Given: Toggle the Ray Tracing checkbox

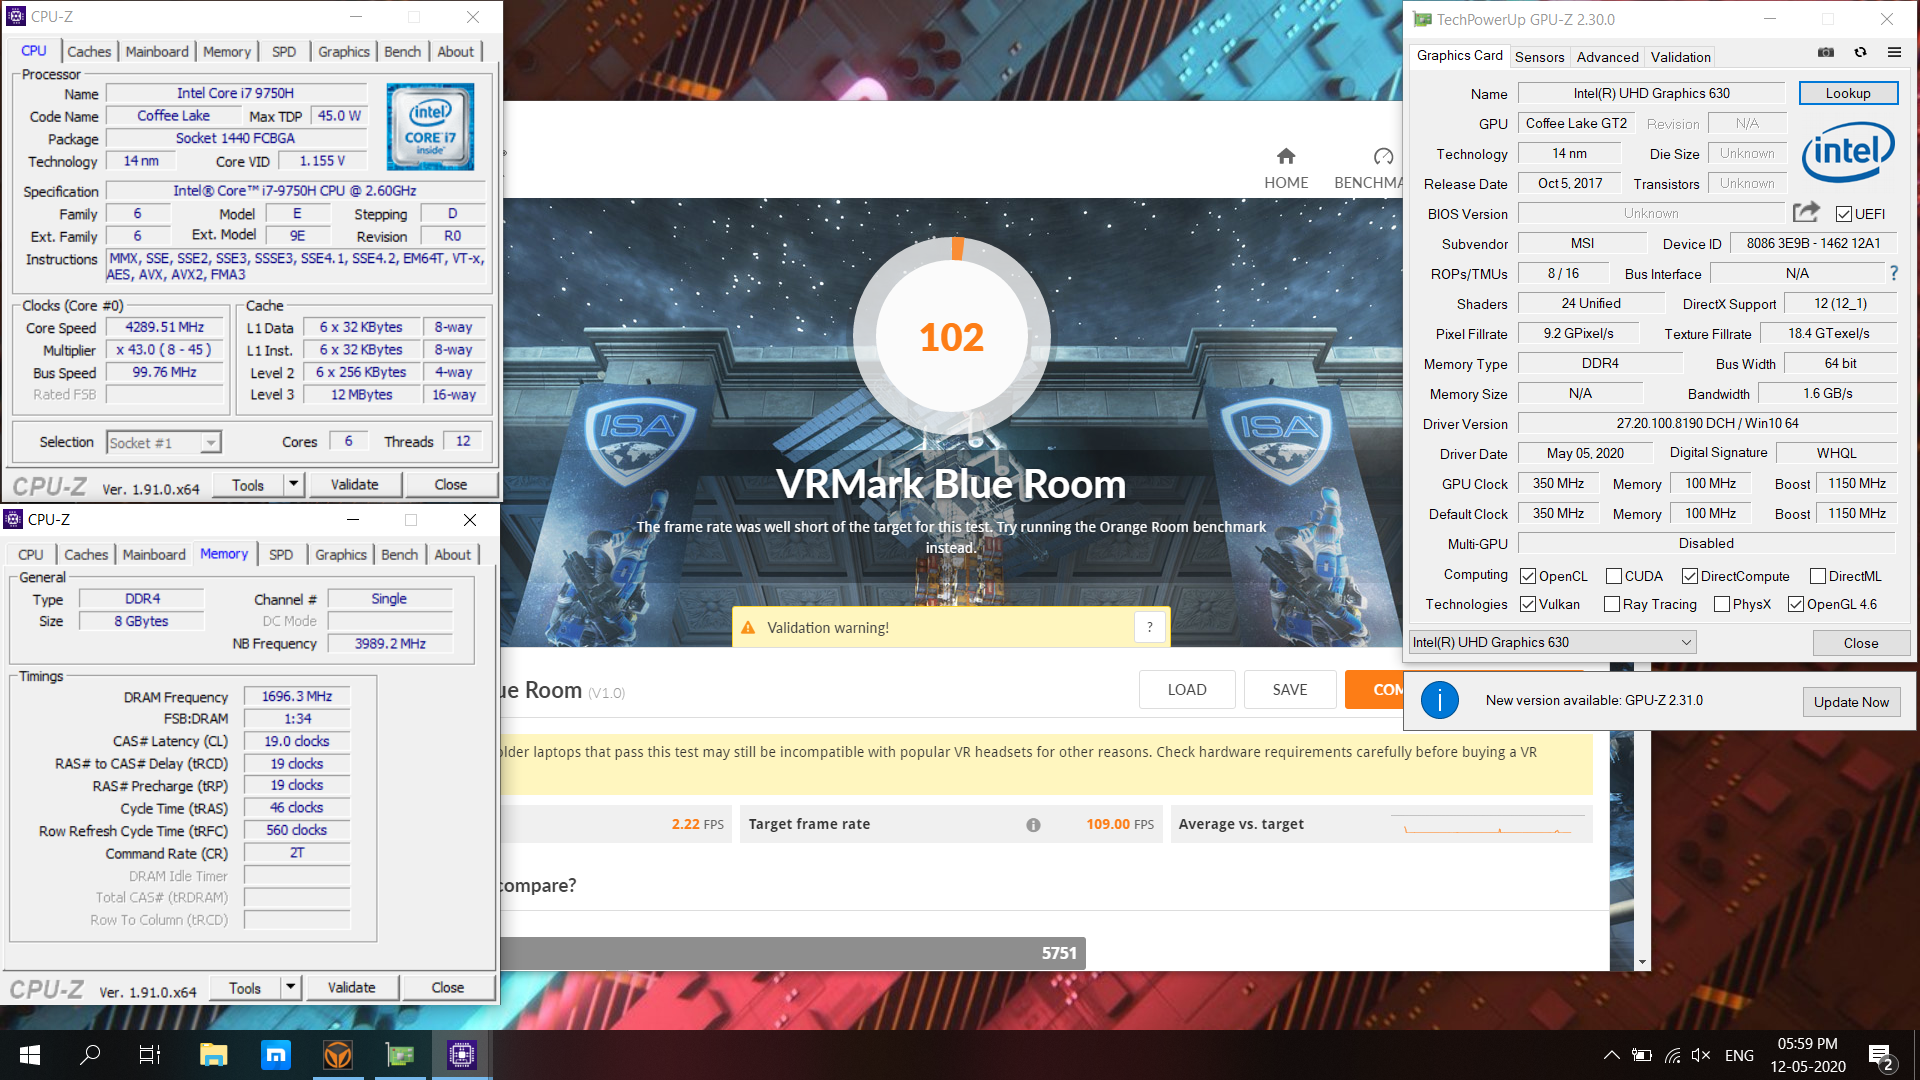Looking at the screenshot, I should (x=1612, y=604).
